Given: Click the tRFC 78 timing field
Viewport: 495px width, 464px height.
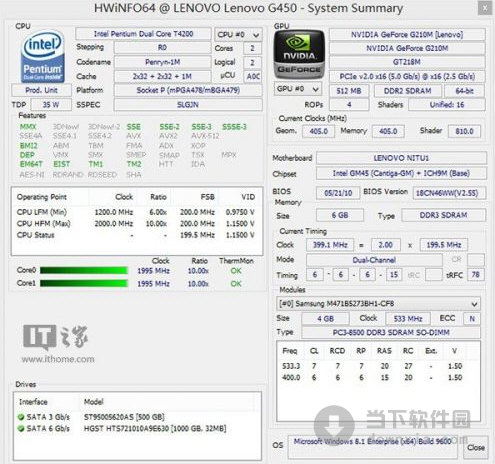Looking at the screenshot, I should pyautogui.click(x=476, y=275).
